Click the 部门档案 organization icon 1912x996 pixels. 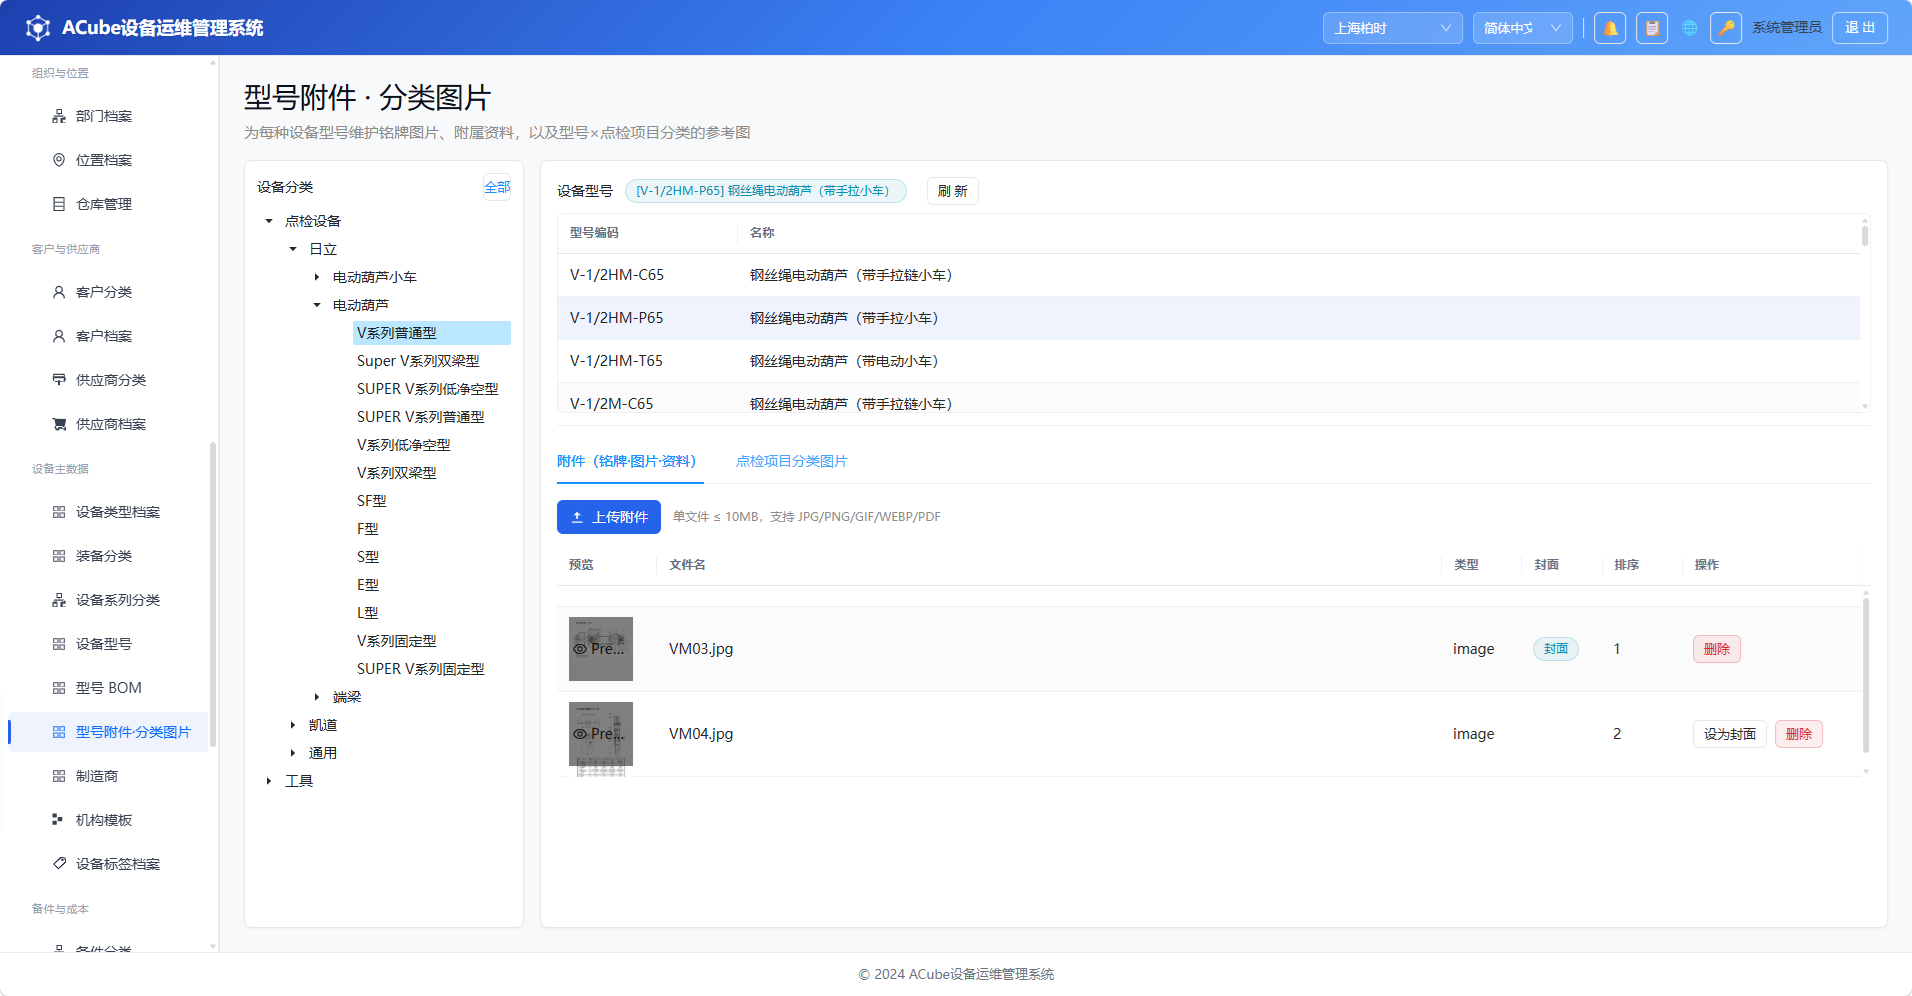point(59,116)
